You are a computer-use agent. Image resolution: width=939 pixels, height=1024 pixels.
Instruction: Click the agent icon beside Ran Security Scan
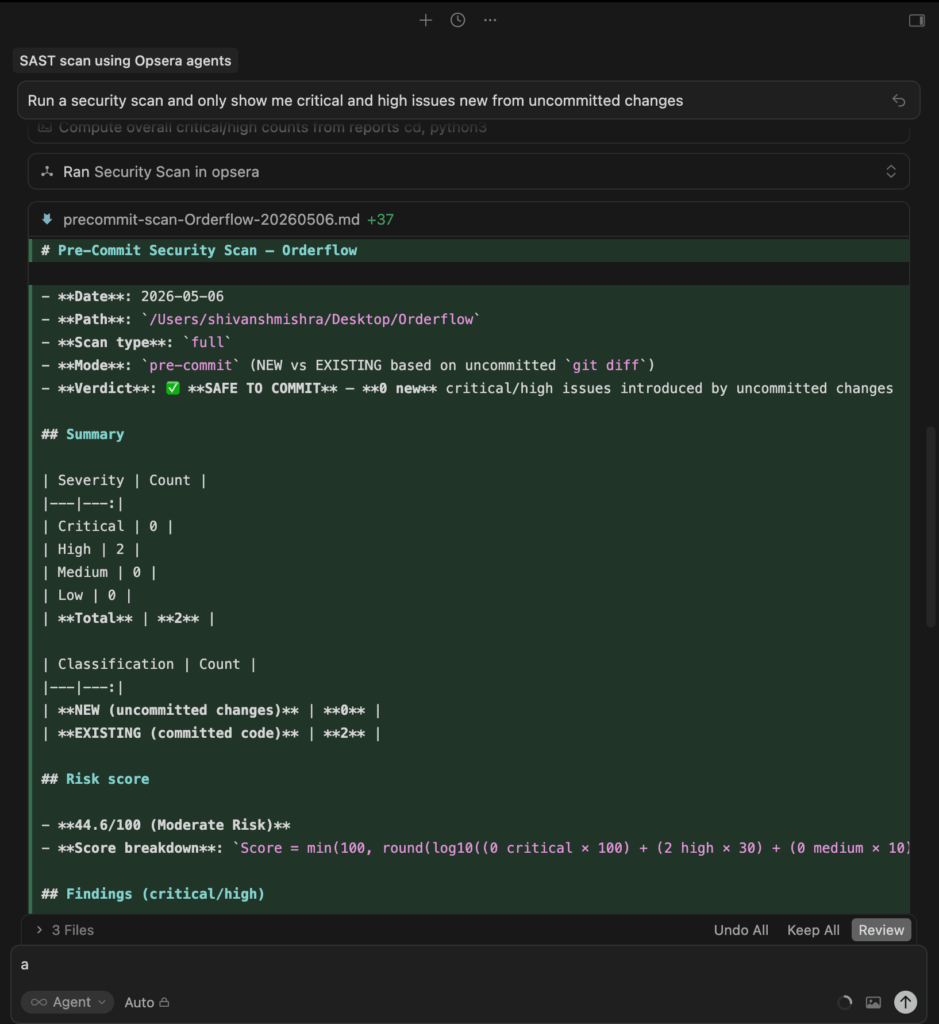point(47,172)
